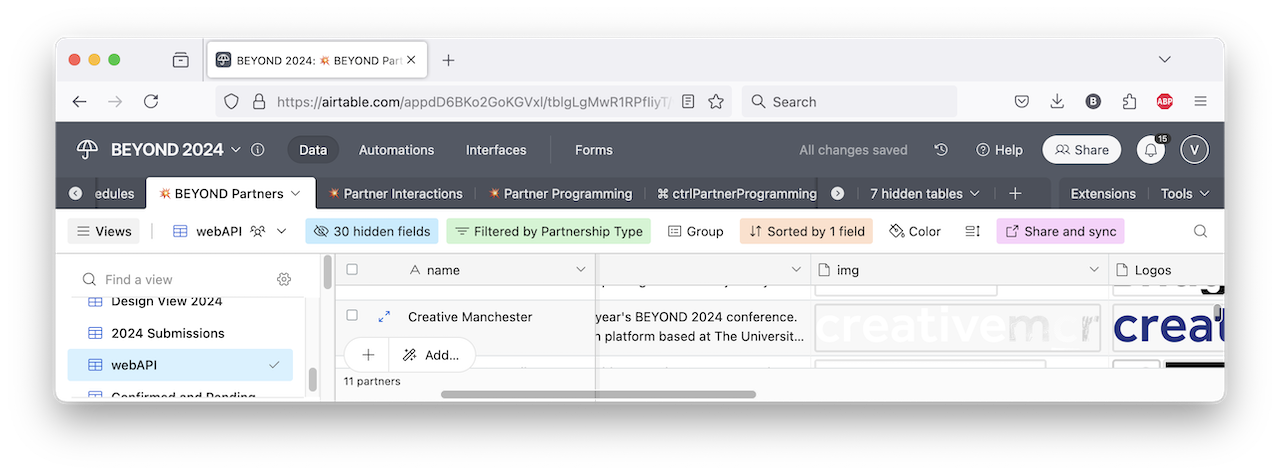Open the Firefox downloads icon
1280x475 pixels.
click(x=1057, y=101)
